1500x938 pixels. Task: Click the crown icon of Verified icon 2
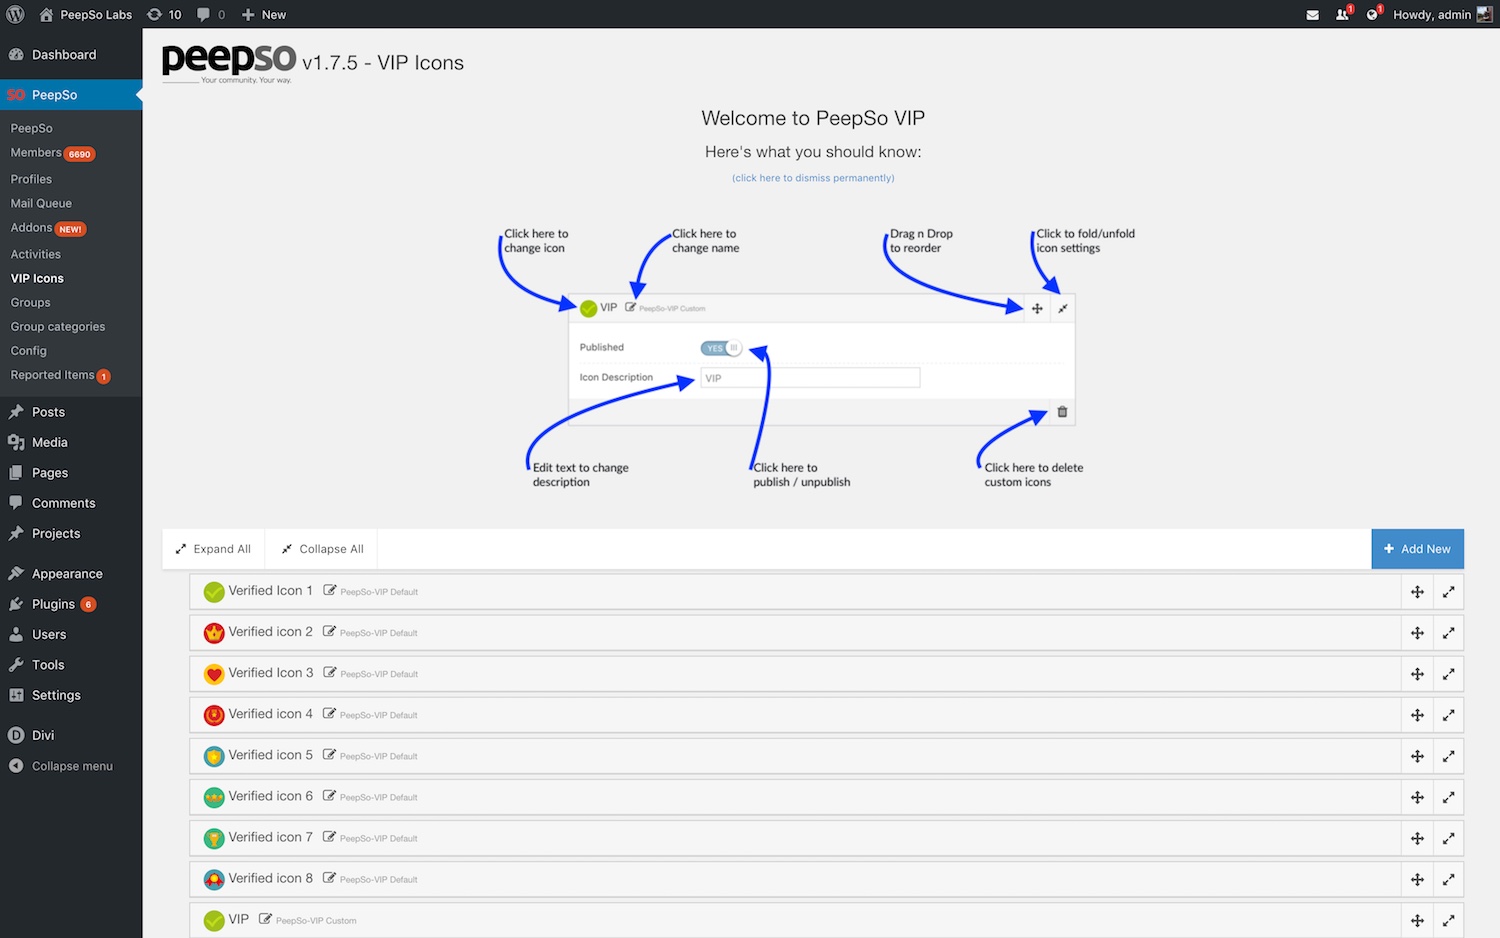pos(214,633)
